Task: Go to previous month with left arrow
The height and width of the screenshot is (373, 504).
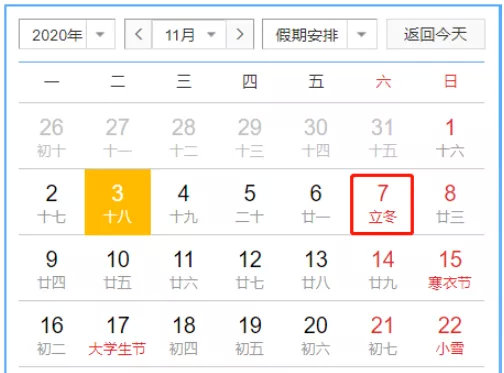Action: pos(139,34)
